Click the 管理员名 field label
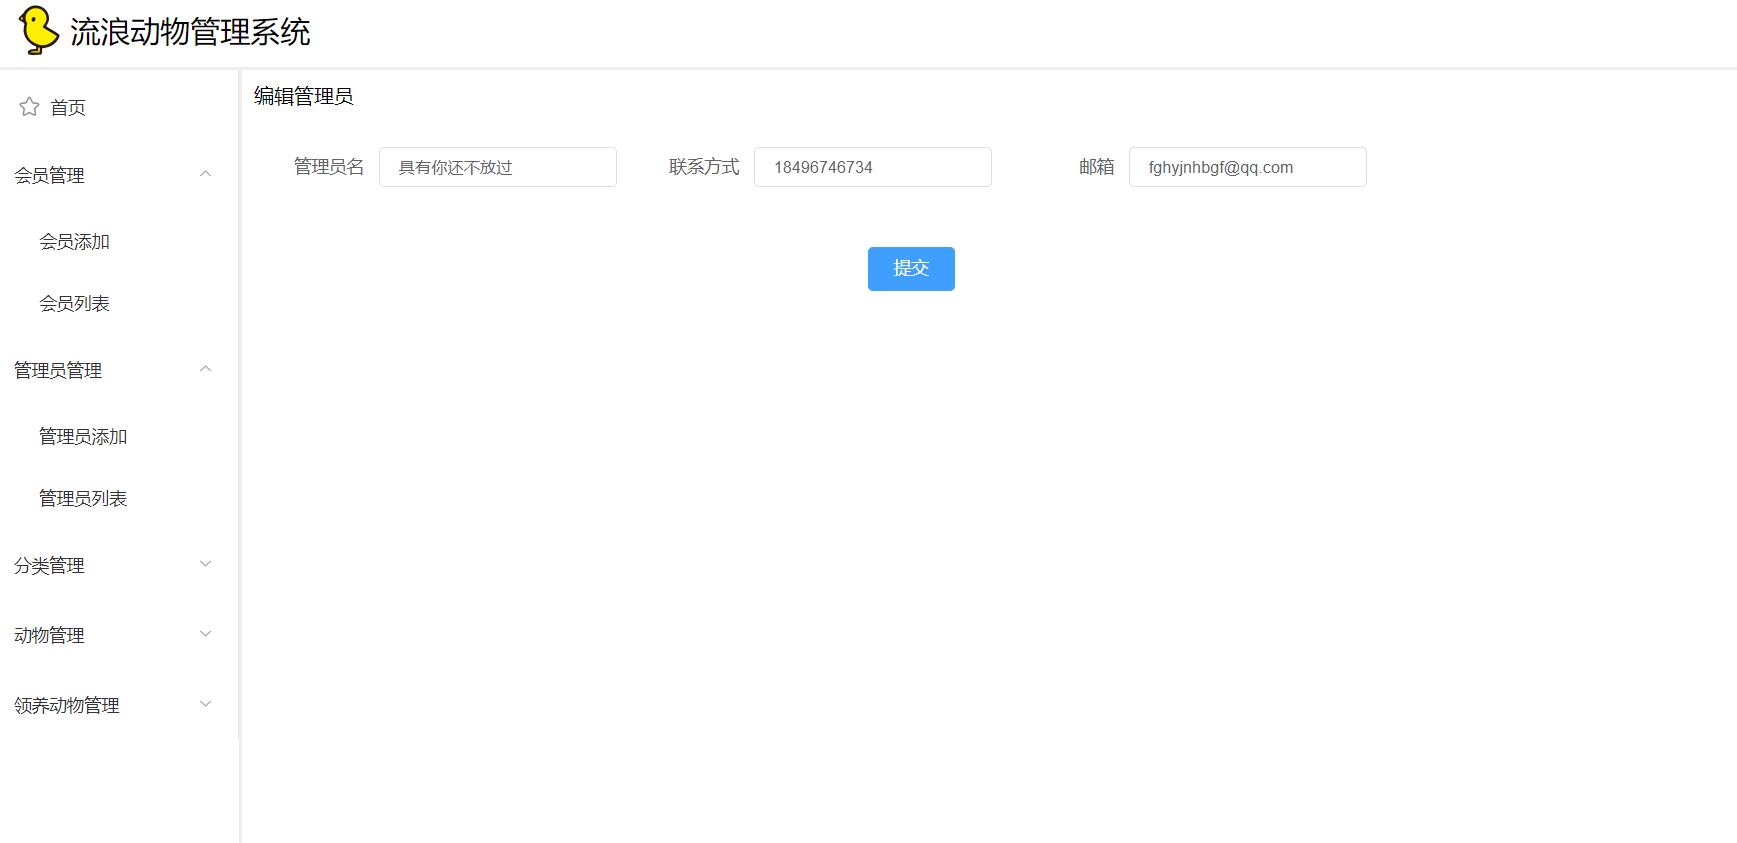Image resolution: width=1737 pixels, height=843 pixels. pos(329,167)
